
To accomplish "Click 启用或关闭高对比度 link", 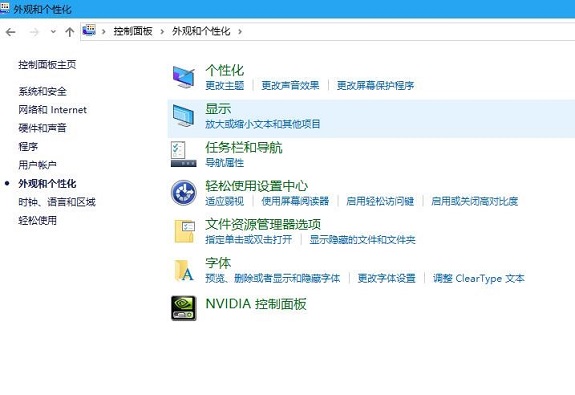I will (x=475, y=201).
